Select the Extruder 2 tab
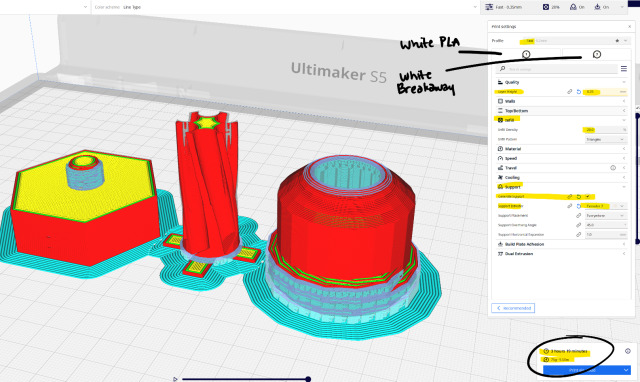Viewport: 640px width, 382px height. pyautogui.click(x=597, y=54)
